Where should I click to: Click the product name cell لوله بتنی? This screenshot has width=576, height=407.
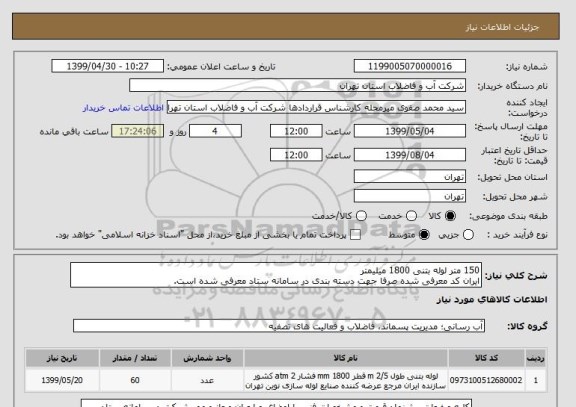click(346, 381)
